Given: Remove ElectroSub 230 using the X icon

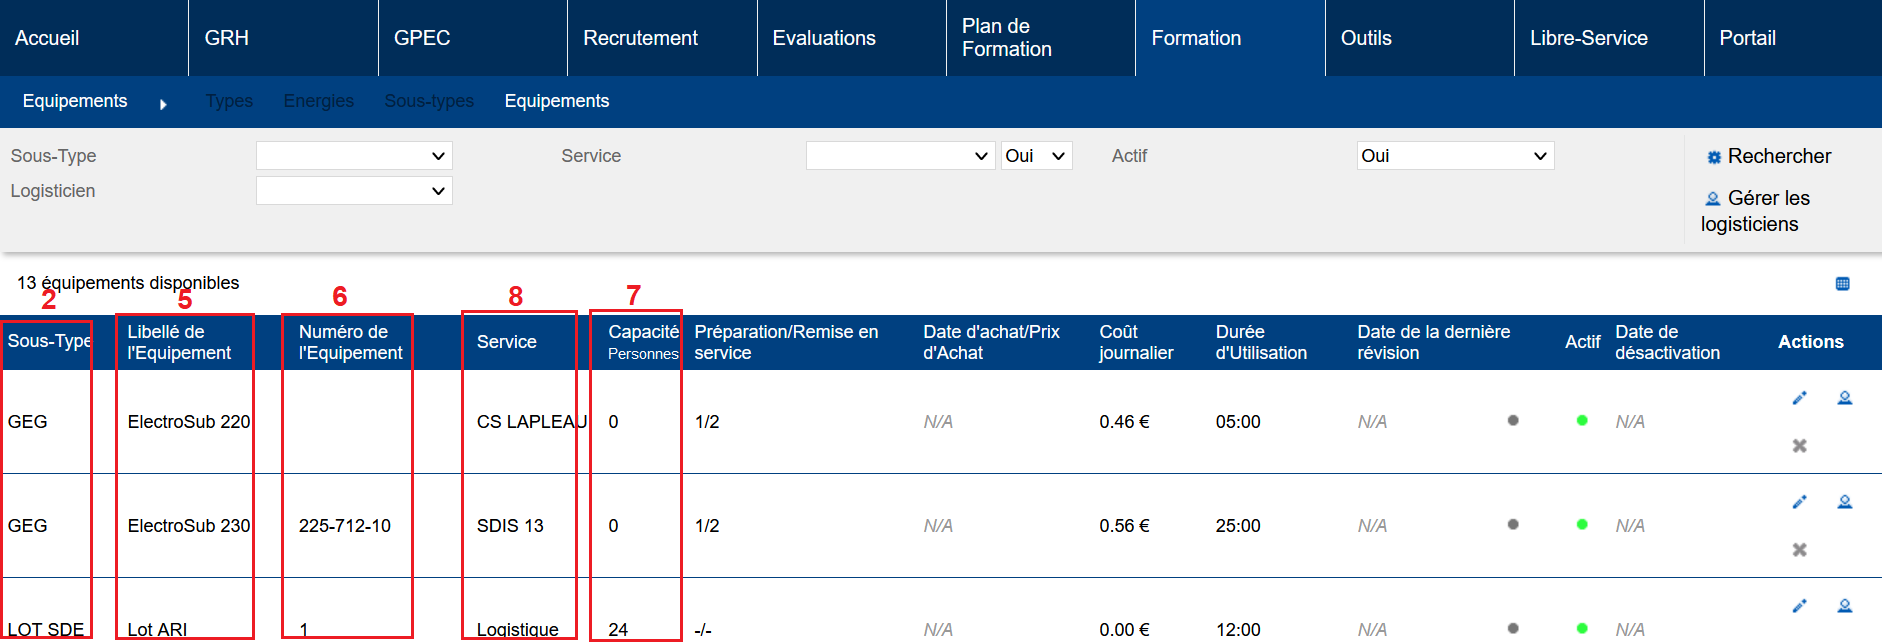Looking at the screenshot, I should click(1799, 550).
